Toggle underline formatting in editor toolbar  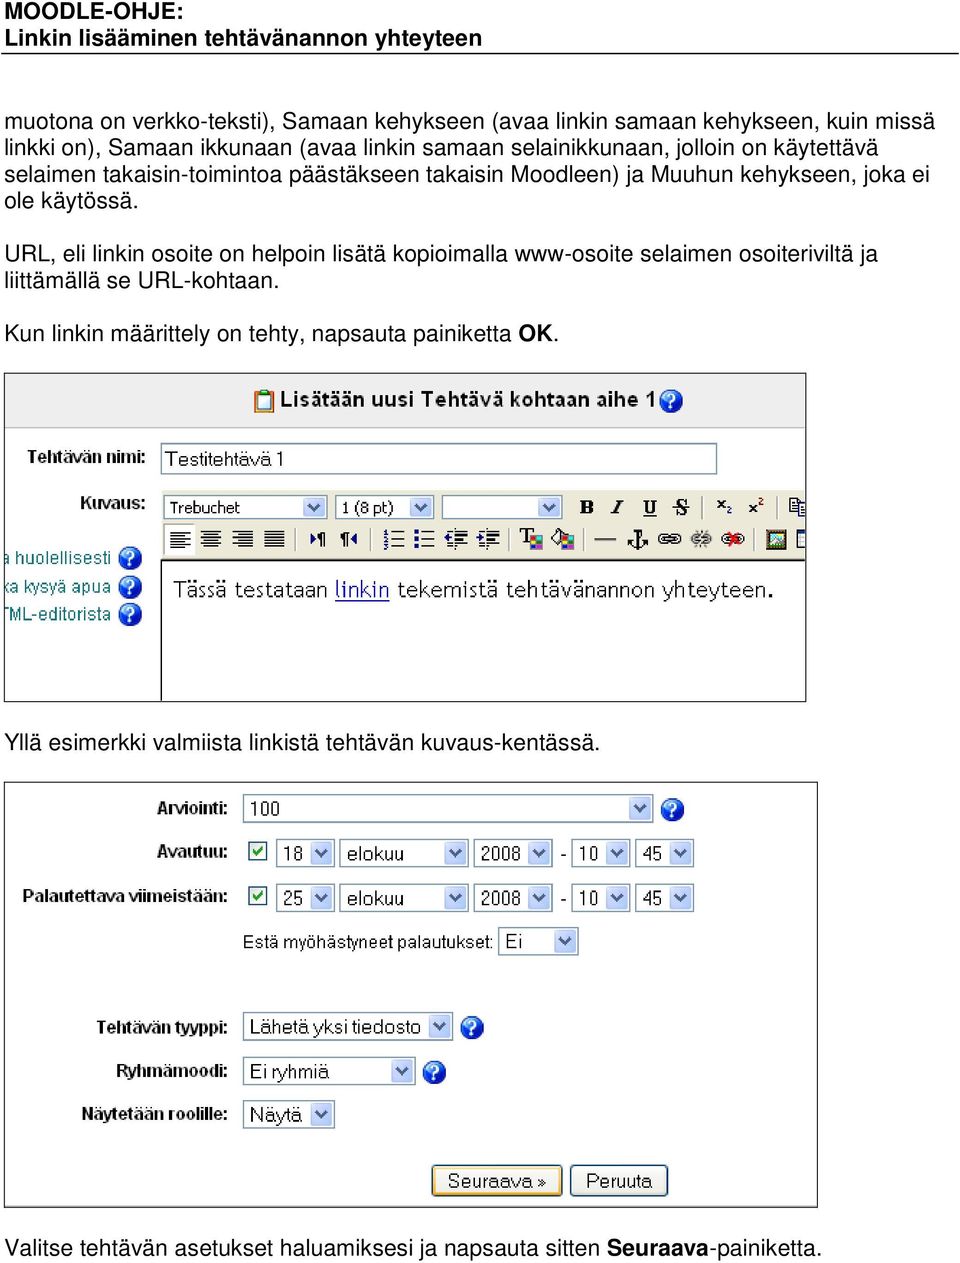(x=649, y=507)
